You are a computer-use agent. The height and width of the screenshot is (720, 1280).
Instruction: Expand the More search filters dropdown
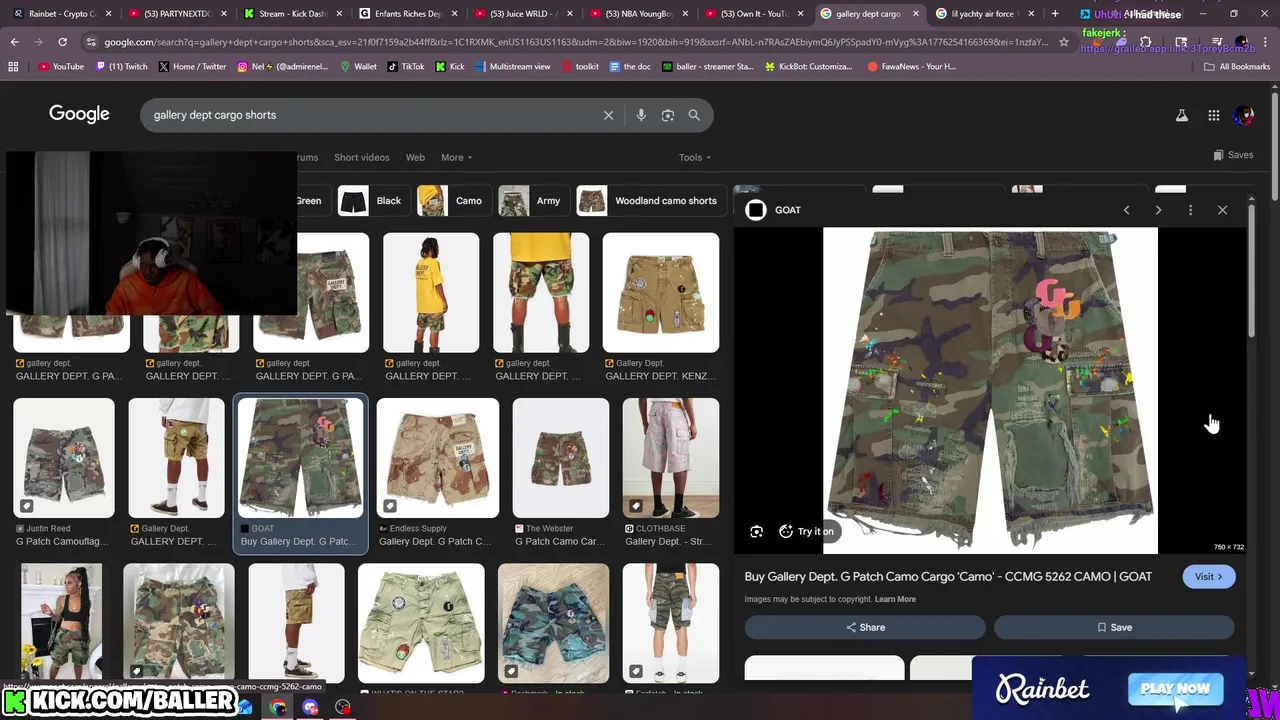pyautogui.click(x=457, y=157)
